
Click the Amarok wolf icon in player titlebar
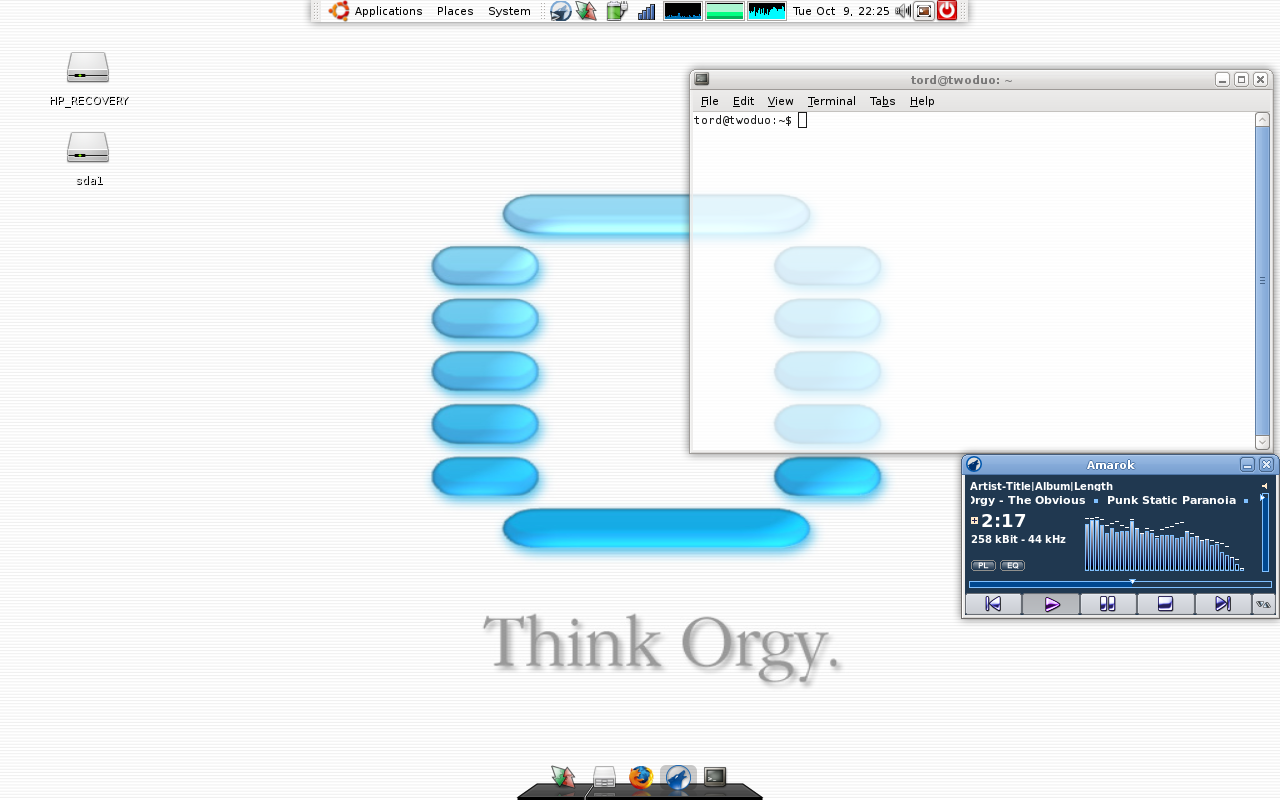coord(973,465)
